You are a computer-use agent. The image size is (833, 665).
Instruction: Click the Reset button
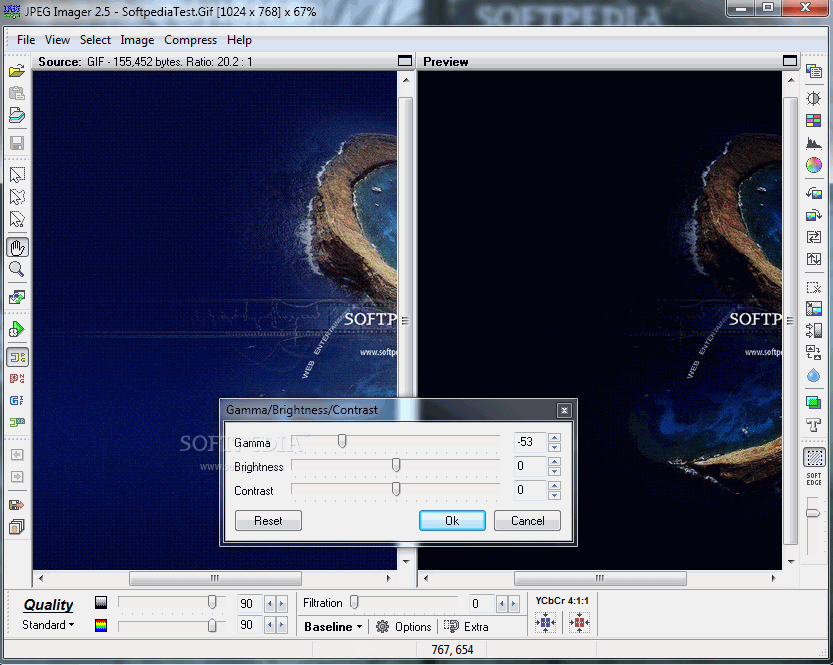point(268,521)
